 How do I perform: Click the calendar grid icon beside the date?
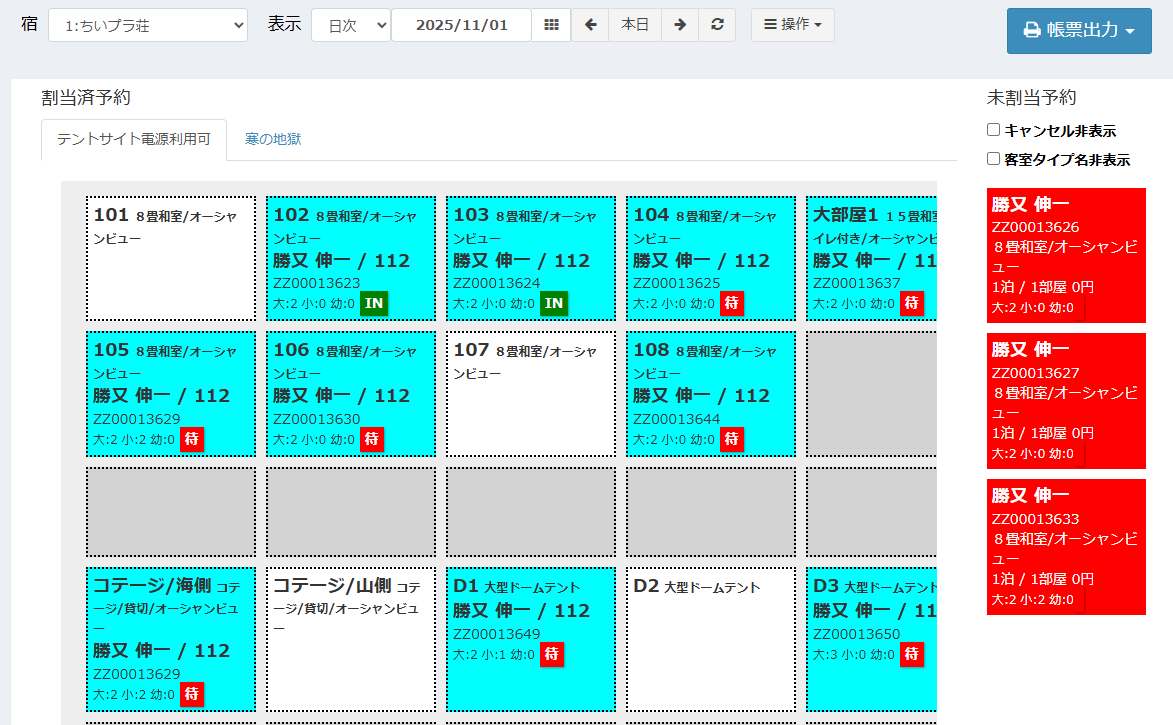pyautogui.click(x=550, y=24)
